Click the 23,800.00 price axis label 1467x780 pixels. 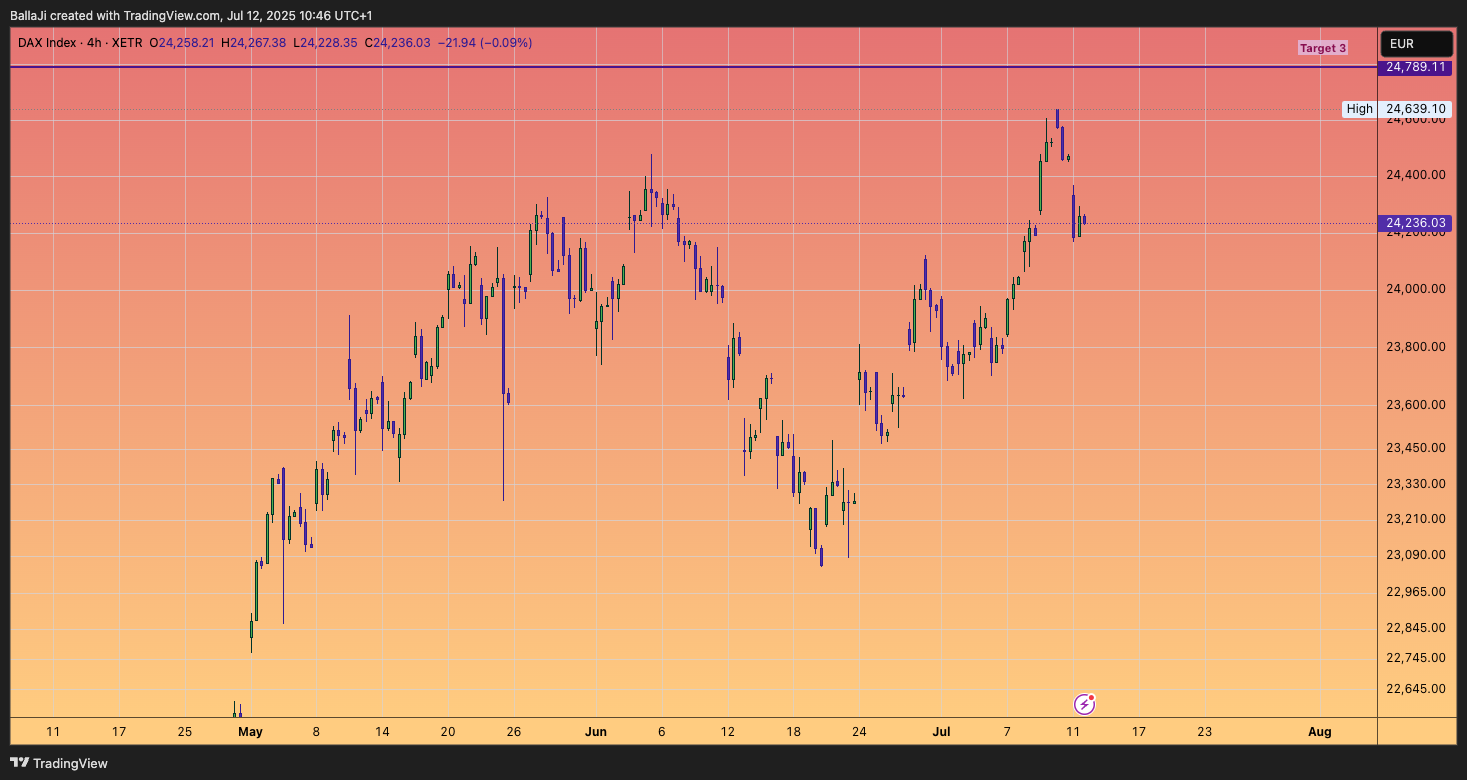tap(1416, 347)
